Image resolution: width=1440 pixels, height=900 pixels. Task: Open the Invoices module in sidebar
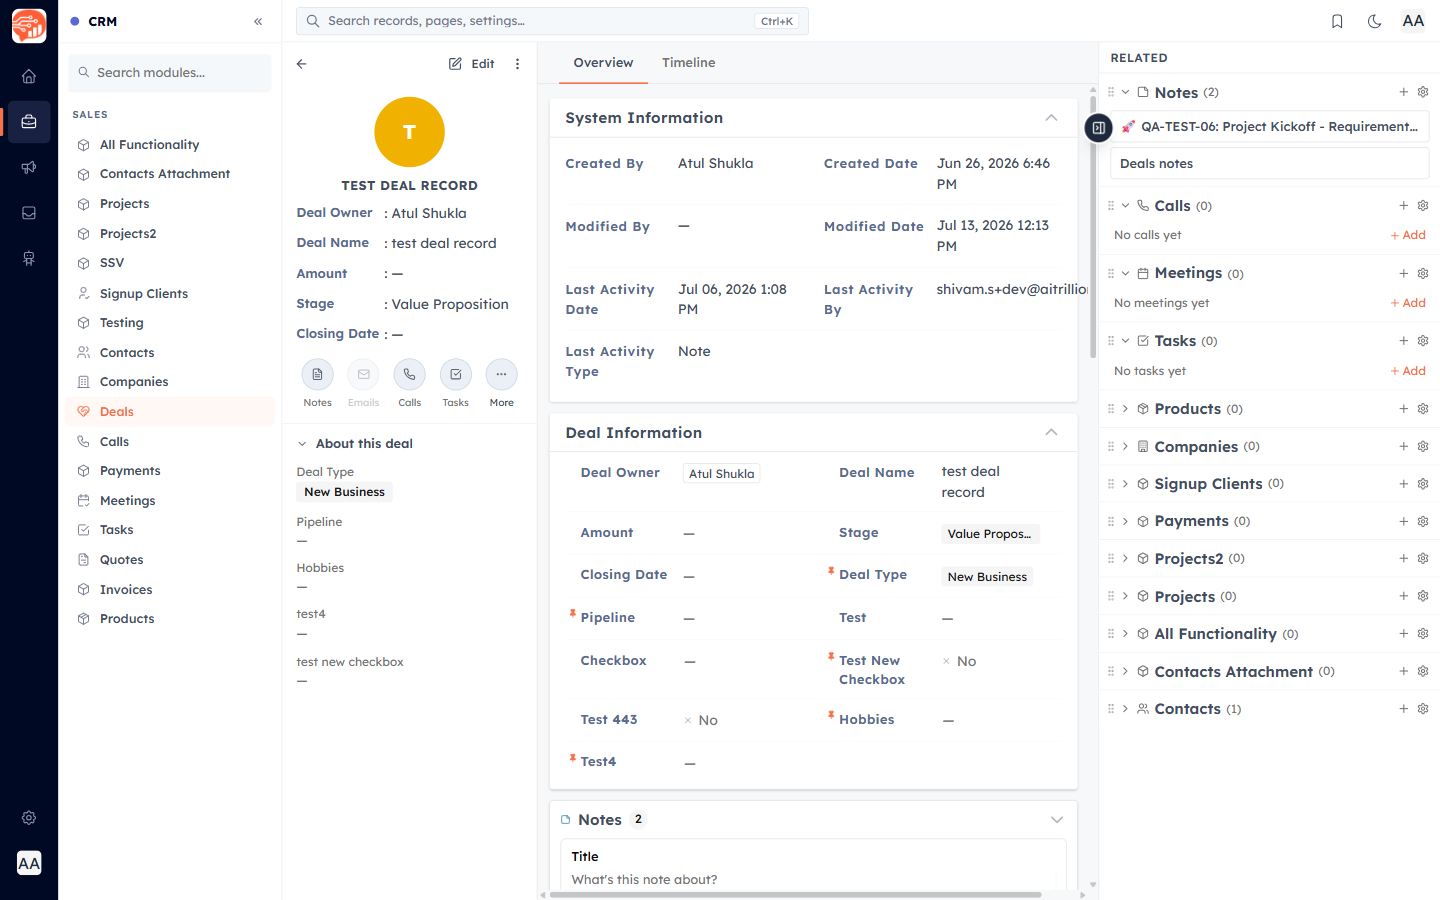(126, 590)
